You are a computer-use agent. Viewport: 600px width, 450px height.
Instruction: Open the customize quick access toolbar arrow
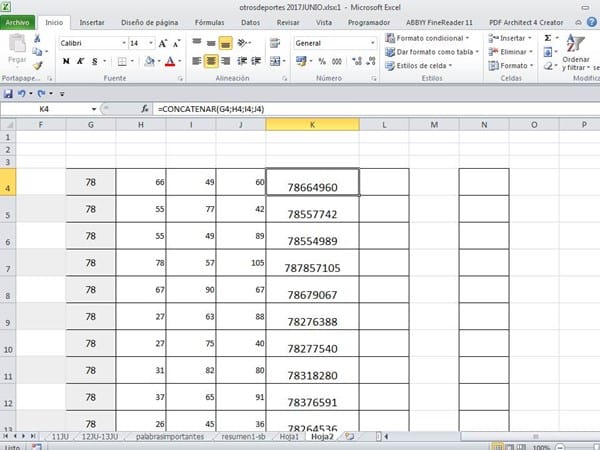coord(62,94)
